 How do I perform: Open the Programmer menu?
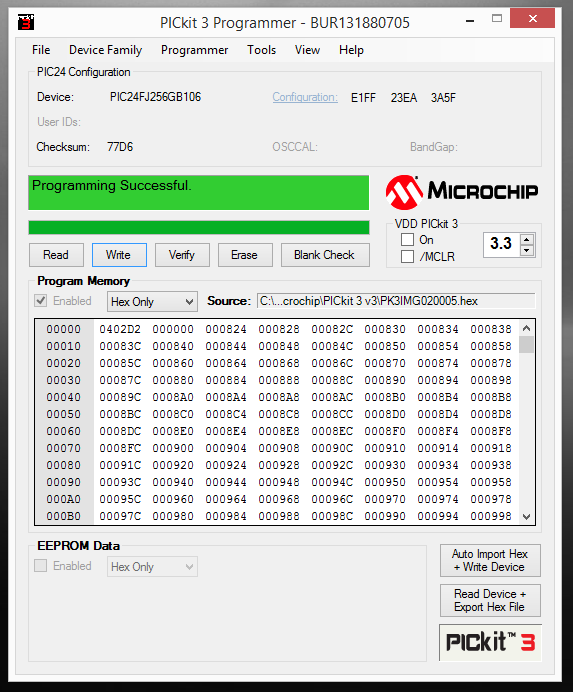(194, 50)
